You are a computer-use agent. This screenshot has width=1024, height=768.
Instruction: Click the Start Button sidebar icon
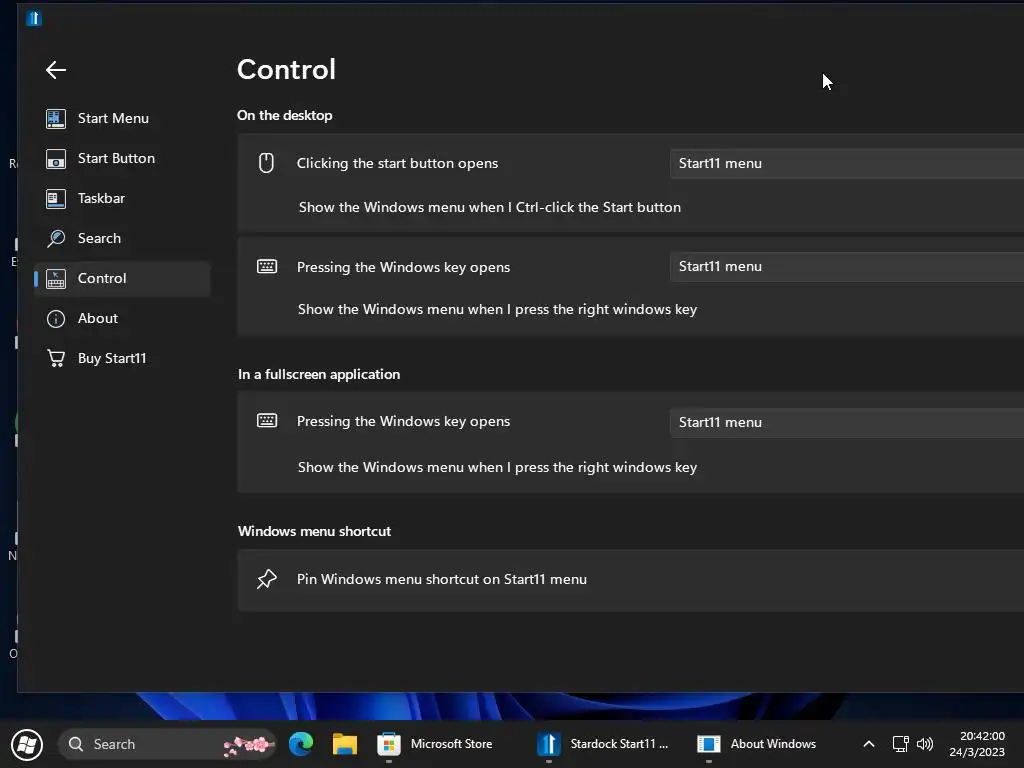coord(56,159)
